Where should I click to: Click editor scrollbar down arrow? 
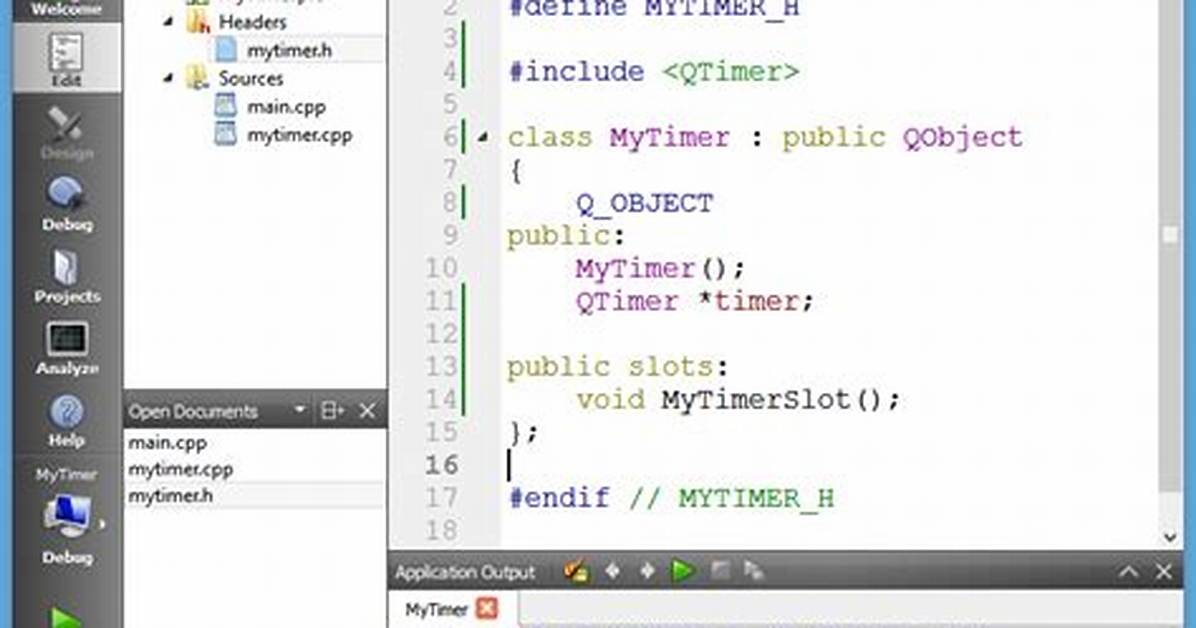(1170, 537)
